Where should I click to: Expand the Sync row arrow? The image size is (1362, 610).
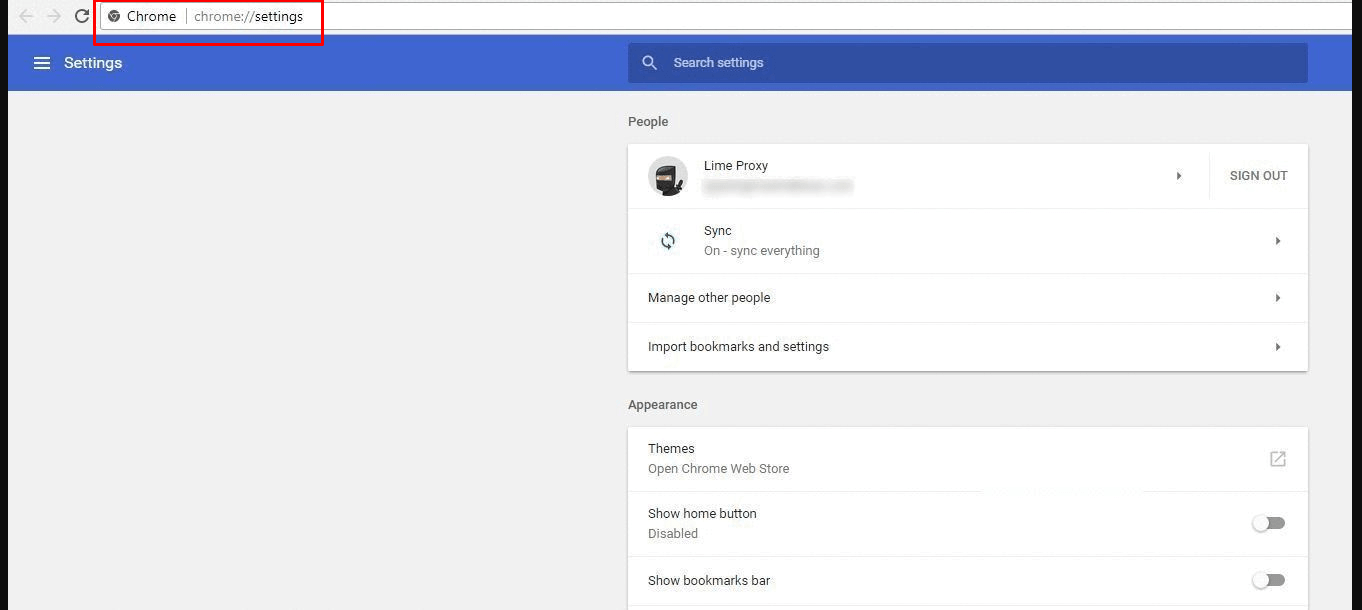click(x=1277, y=241)
